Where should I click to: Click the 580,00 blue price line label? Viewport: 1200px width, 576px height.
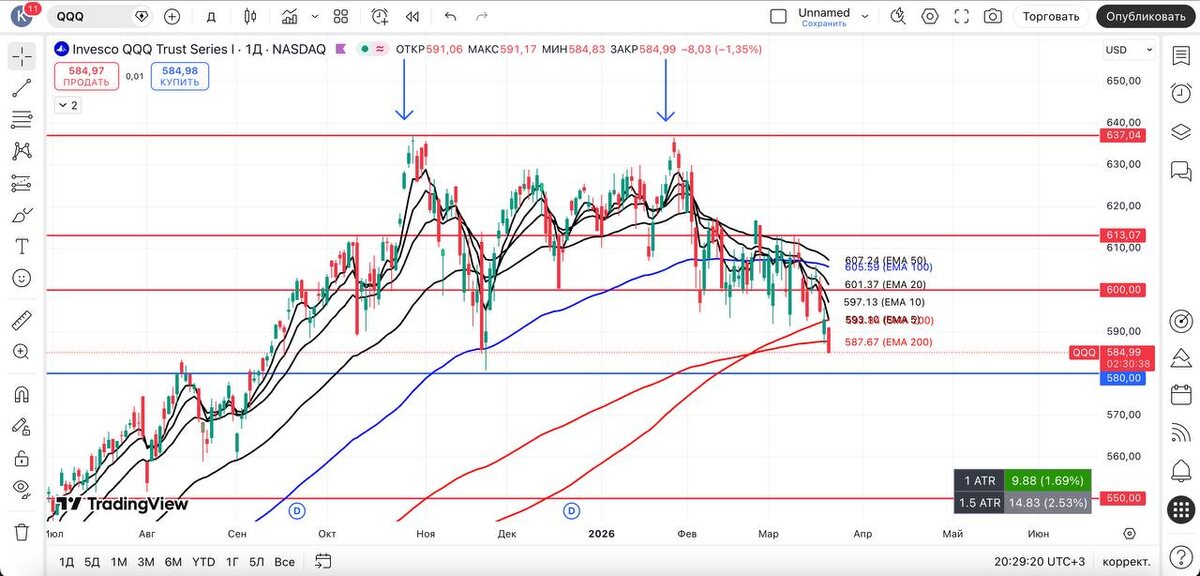pyautogui.click(x=1123, y=378)
